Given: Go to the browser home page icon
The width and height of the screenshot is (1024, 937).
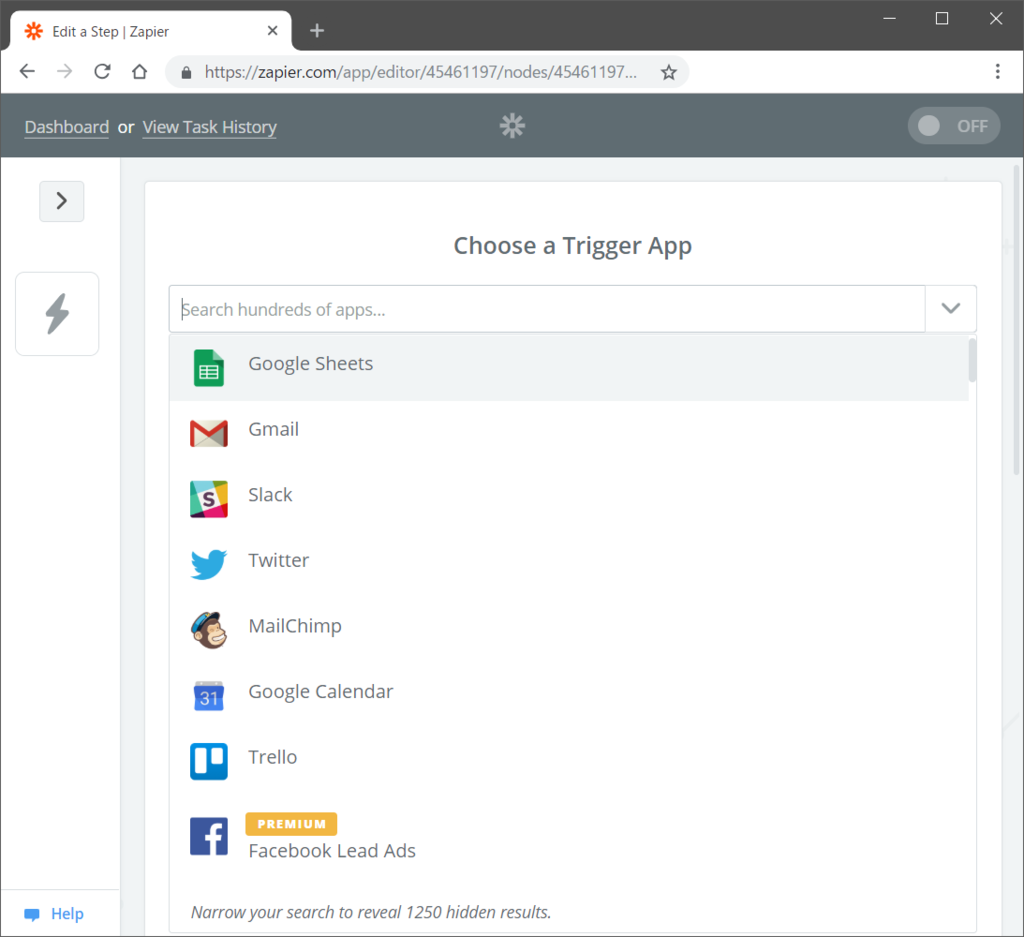Looking at the screenshot, I should (139, 71).
